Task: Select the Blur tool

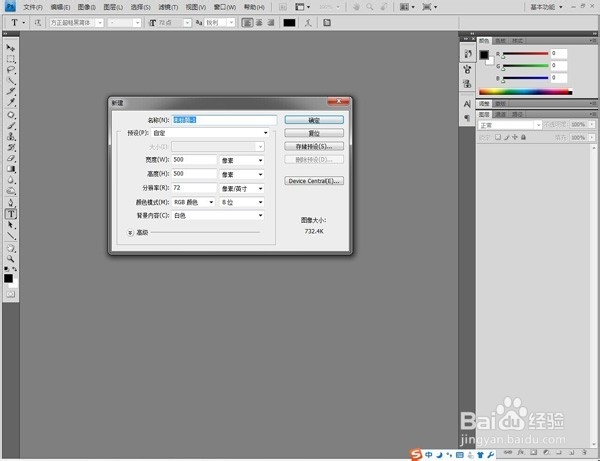Action: (10, 180)
